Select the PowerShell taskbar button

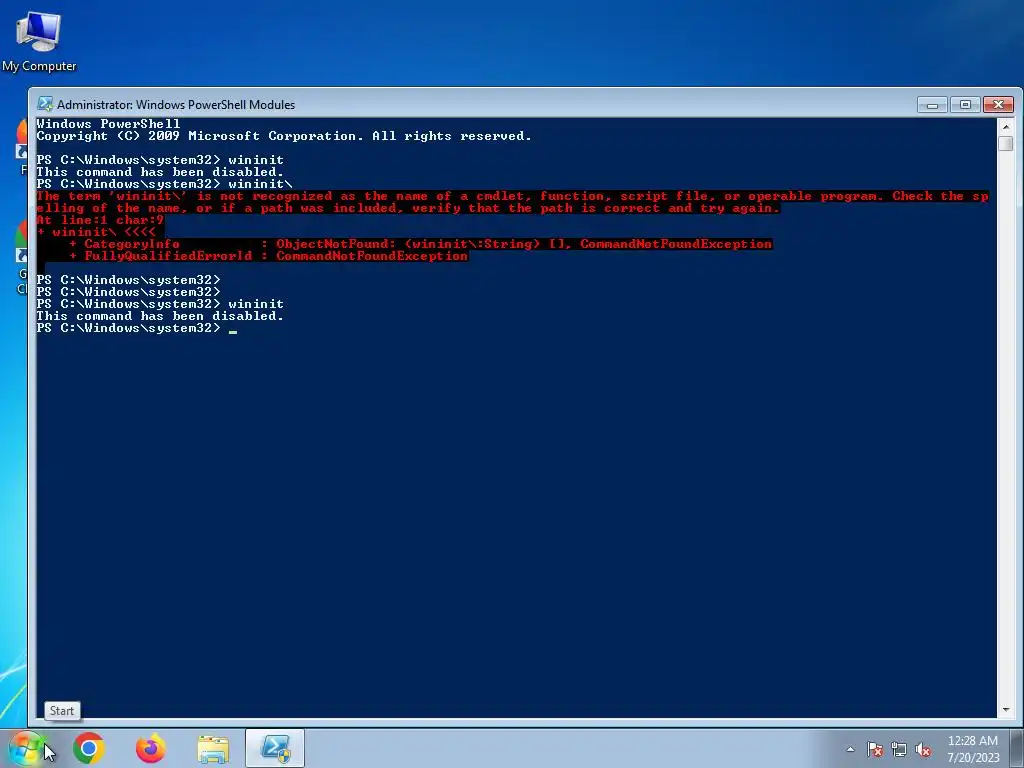[275, 748]
